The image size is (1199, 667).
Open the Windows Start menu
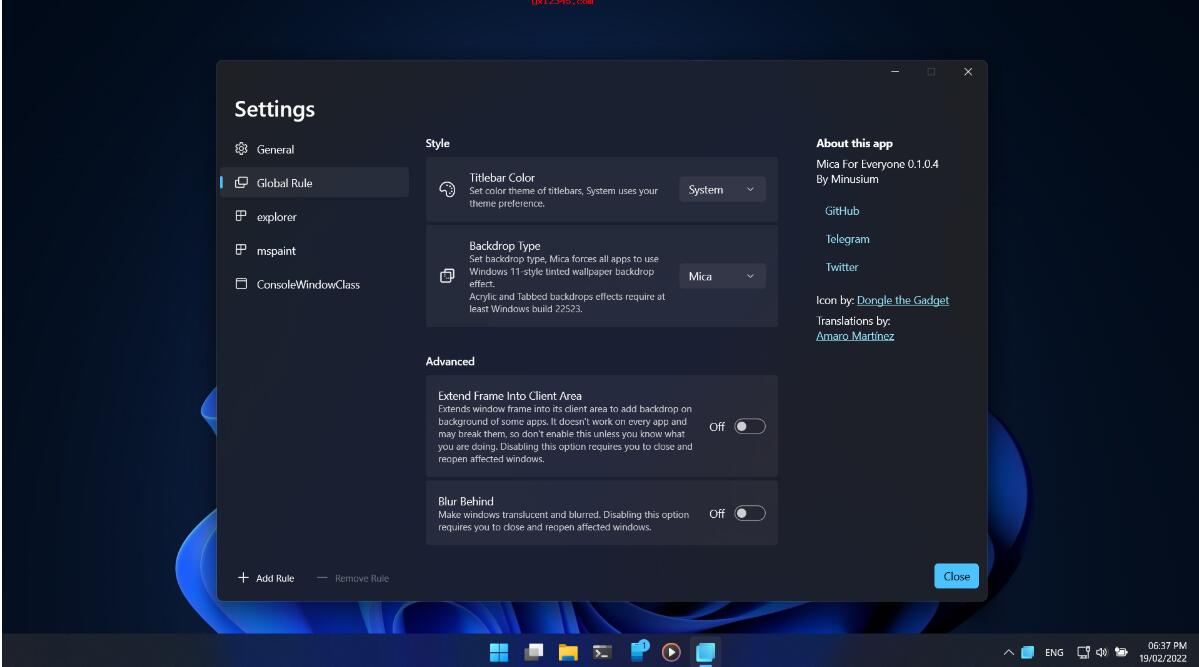499,652
